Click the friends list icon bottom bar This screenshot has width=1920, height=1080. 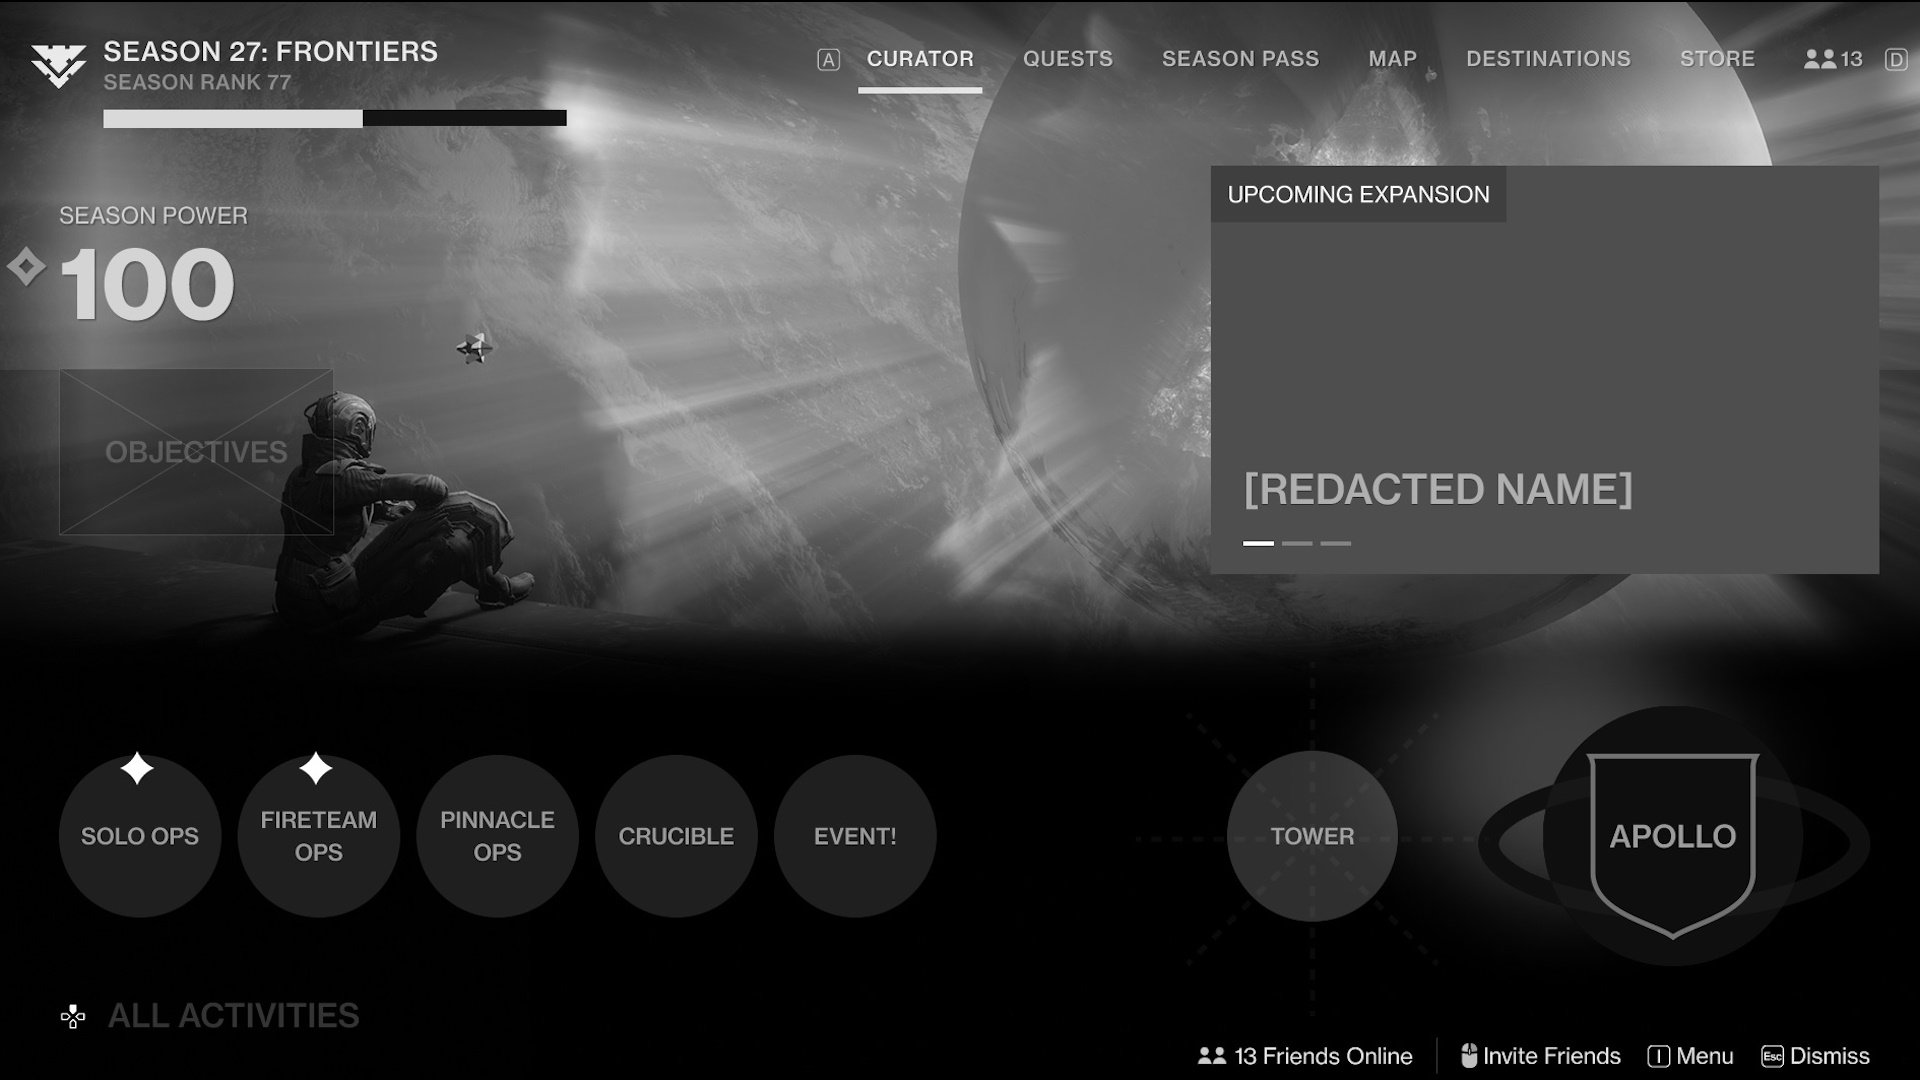[1213, 1055]
